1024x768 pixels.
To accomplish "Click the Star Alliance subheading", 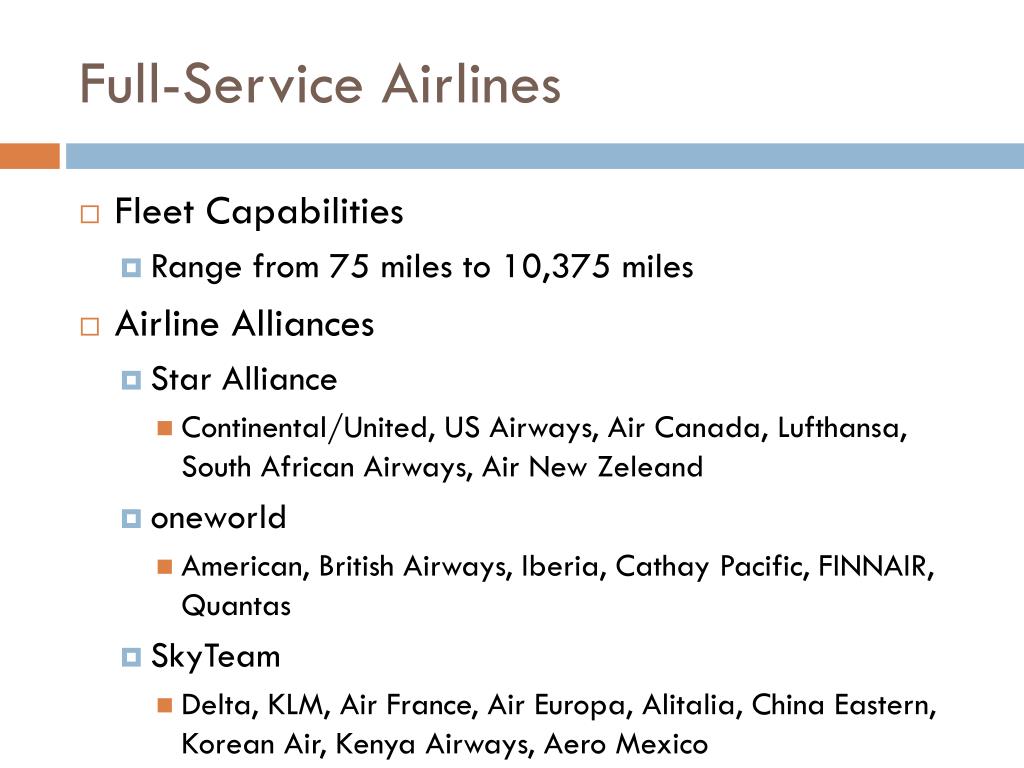I will (244, 379).
